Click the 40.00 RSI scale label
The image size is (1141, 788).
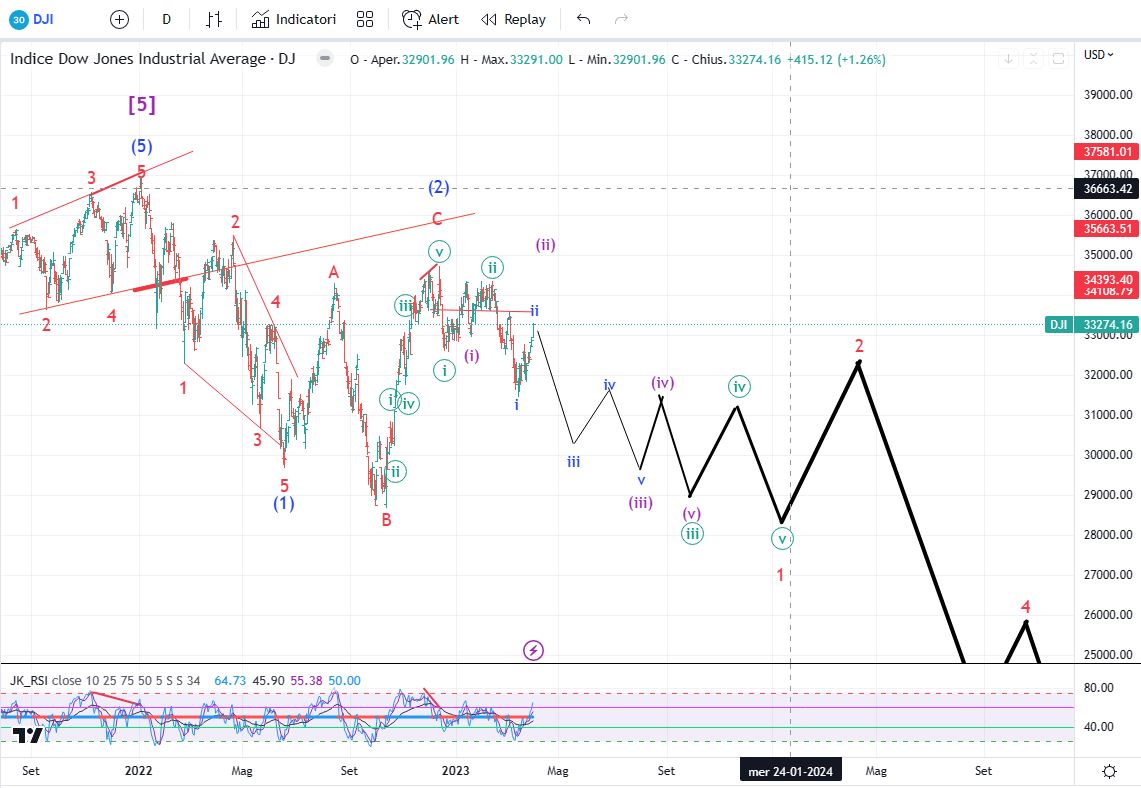point(1099,726)
